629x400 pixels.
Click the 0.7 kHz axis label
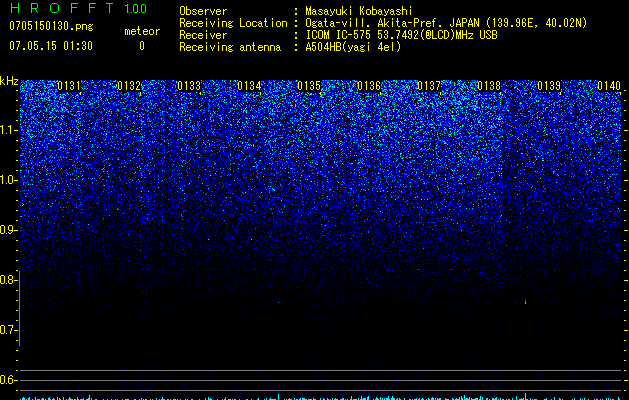tap(9, 330)
